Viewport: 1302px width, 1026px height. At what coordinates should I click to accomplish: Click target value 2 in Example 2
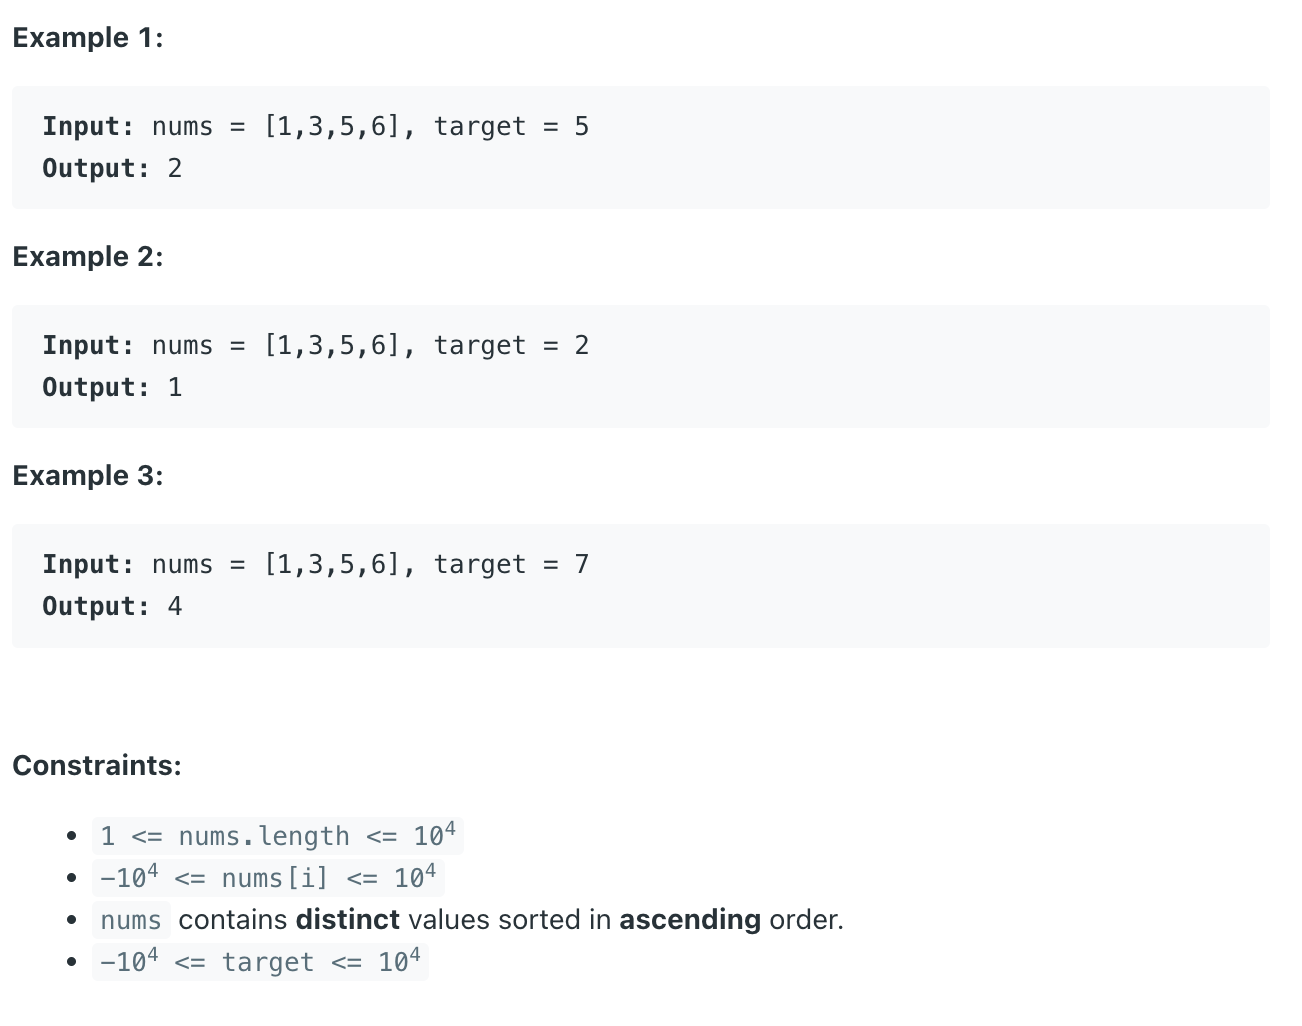[581, 346]
